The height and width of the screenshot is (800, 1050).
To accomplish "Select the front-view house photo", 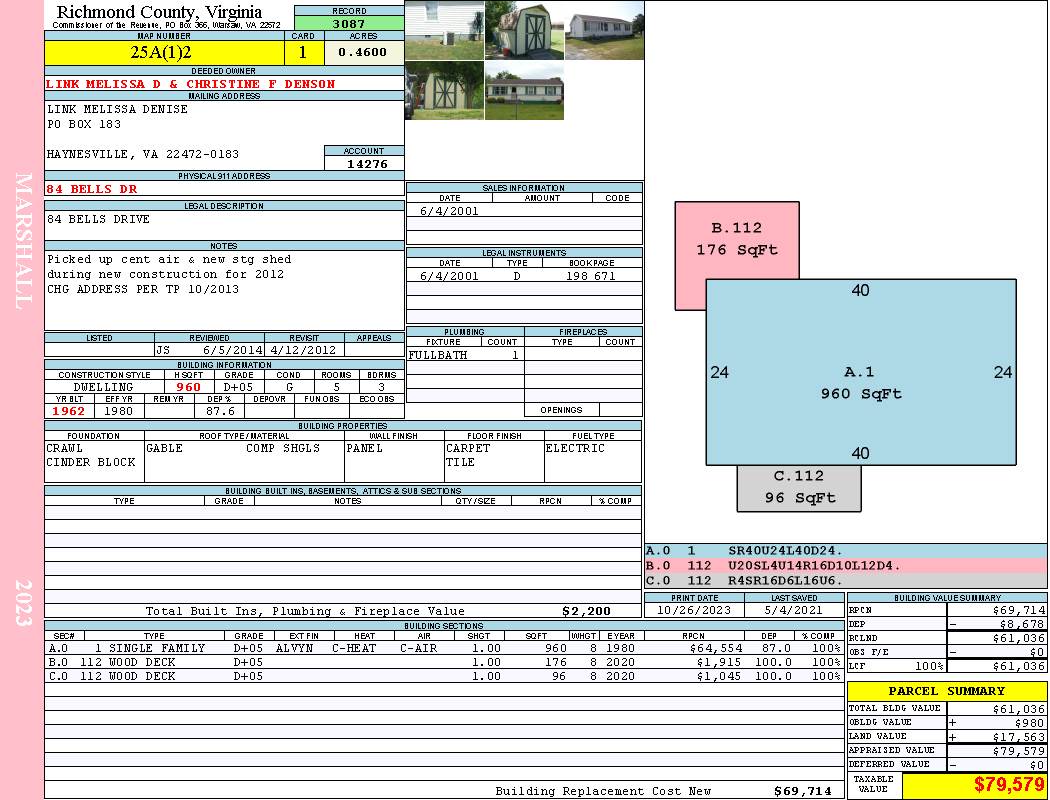I will click(x=524, y=91).
